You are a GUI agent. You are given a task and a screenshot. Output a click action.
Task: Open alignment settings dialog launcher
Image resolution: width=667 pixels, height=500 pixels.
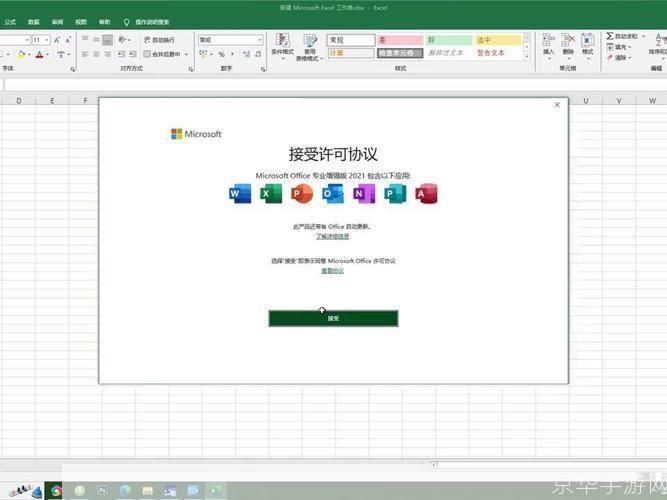[x=191, y=69]
